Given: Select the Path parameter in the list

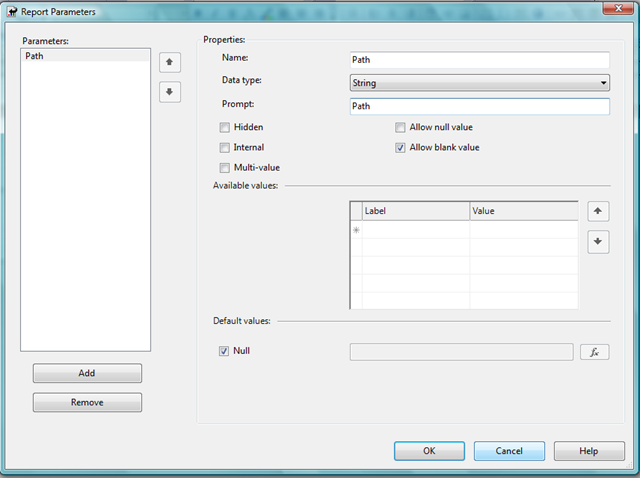Looking at the screenshot, I should 85,56.
